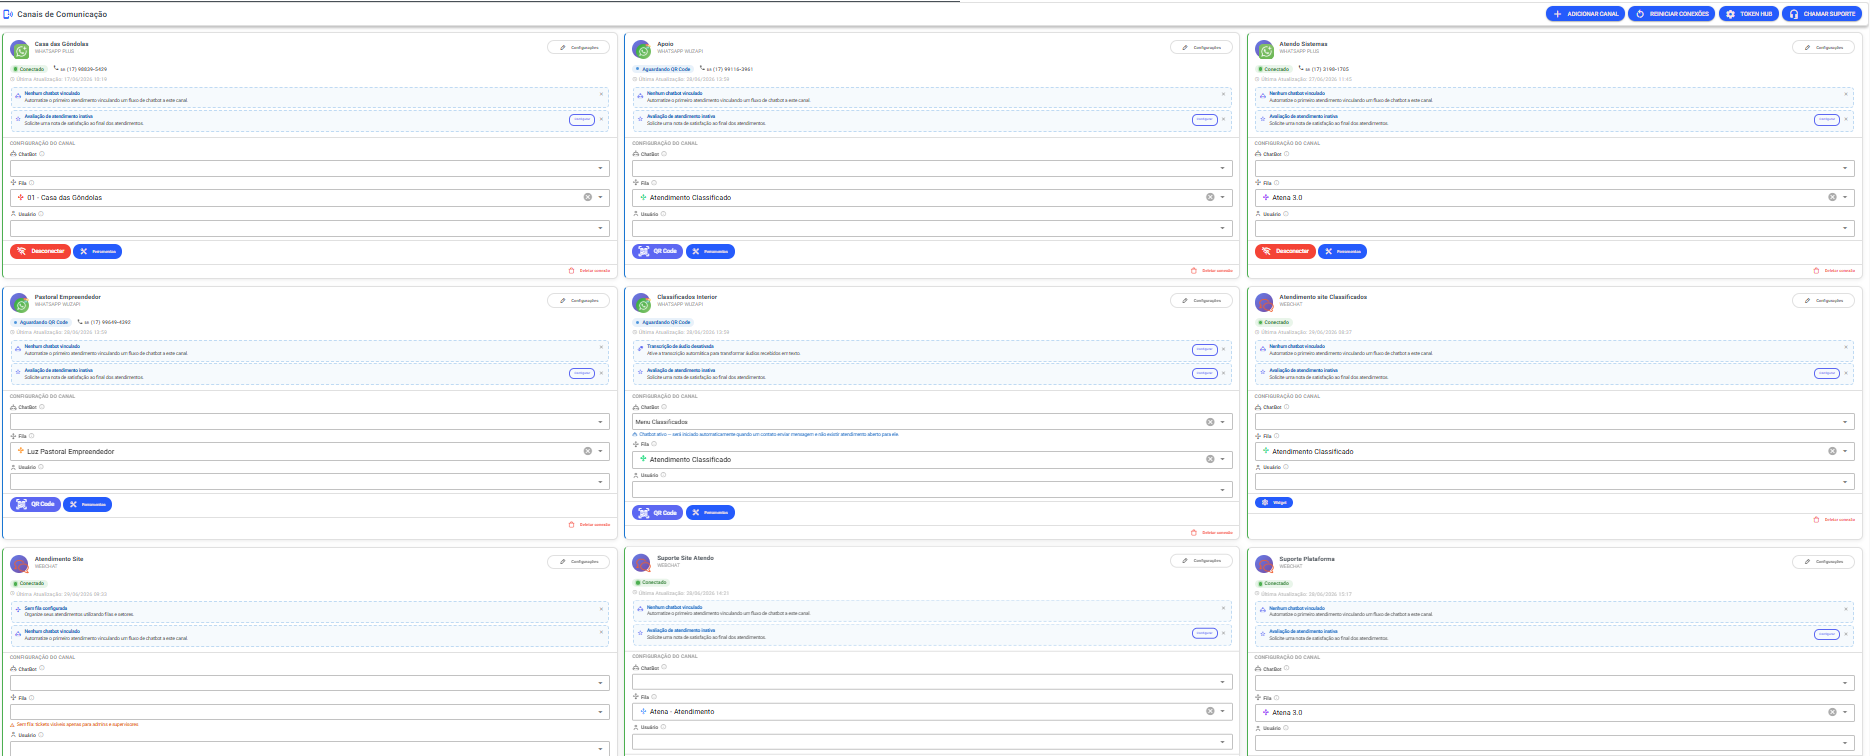Expand the Chatbot dropdown in Casa das Gôndolas
The height and width of the screenshot is (756, 1870).
tap(309, 168)
